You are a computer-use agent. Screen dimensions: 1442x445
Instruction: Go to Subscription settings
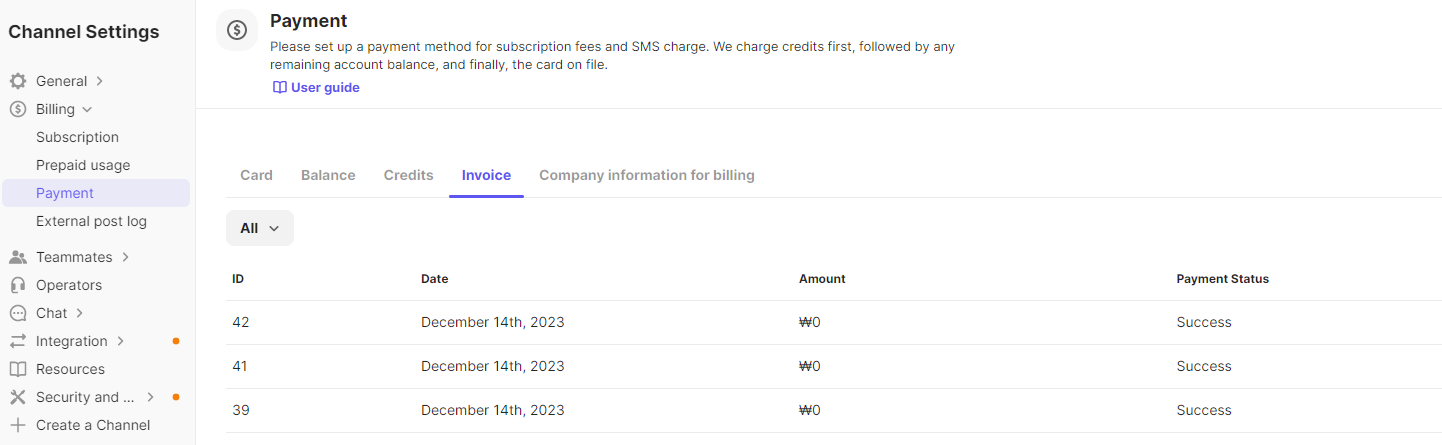coord(77,137)
